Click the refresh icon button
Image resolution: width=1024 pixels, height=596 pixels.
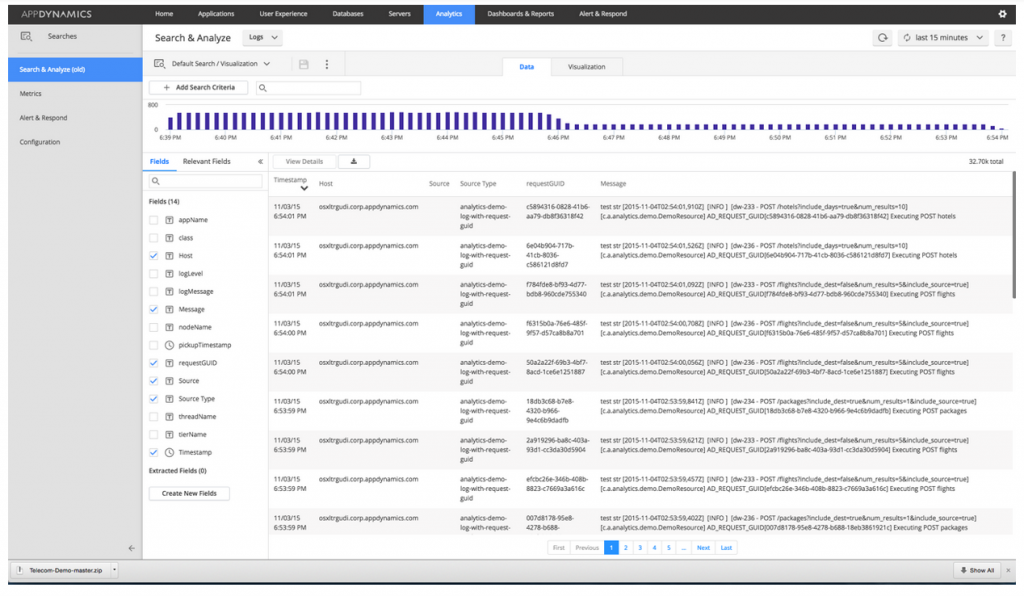[x=882, y=38]
